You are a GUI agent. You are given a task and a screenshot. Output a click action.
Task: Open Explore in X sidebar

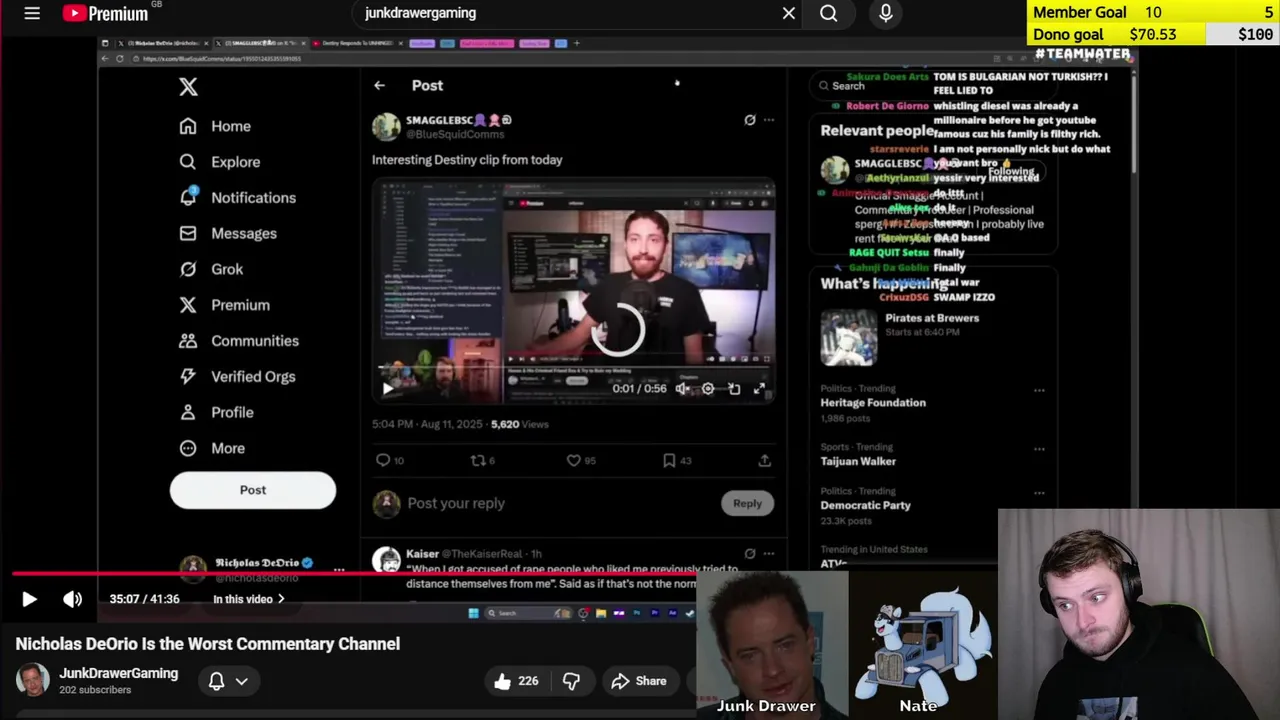click(x=220, y=162)
